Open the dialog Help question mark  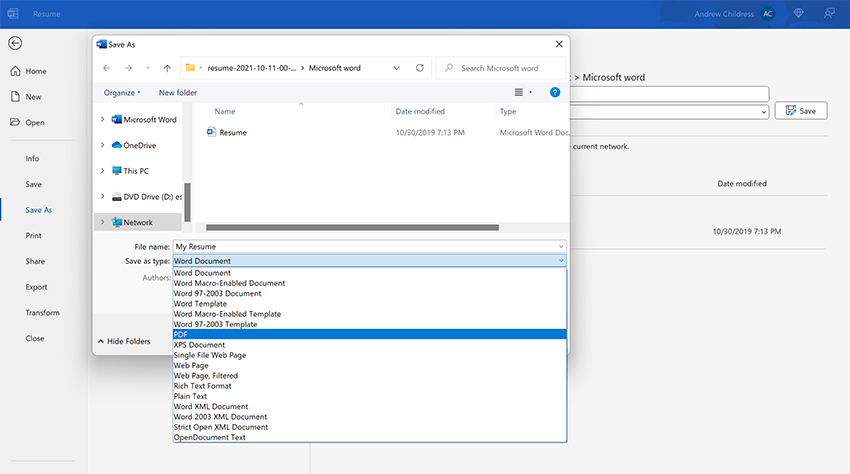coord(555,92)
